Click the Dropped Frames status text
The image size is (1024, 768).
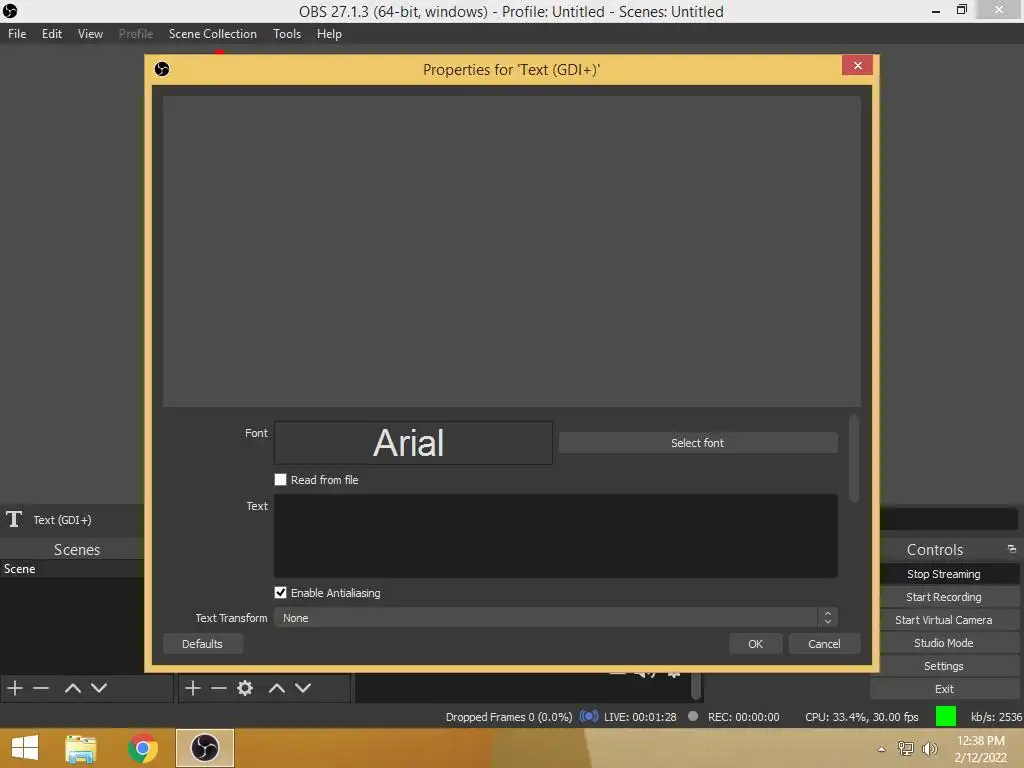tap(509, 716)
